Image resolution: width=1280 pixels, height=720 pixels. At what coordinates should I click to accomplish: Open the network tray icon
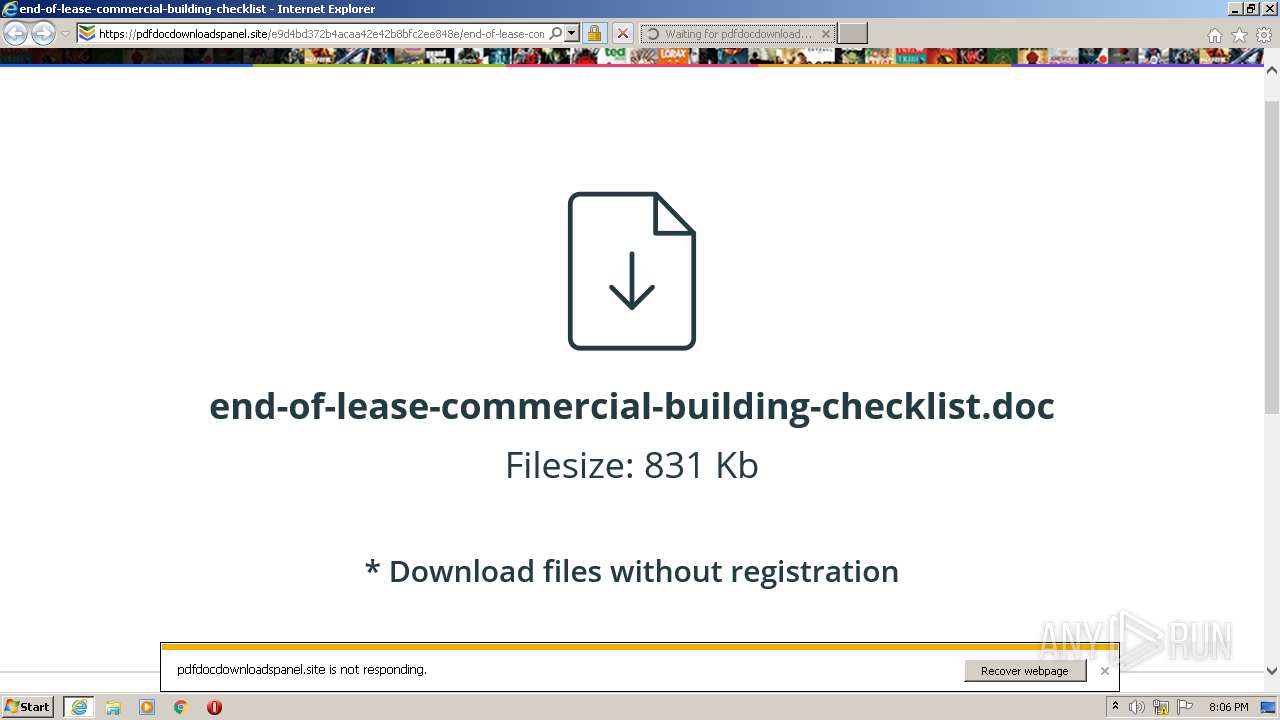pos(1161,707)
